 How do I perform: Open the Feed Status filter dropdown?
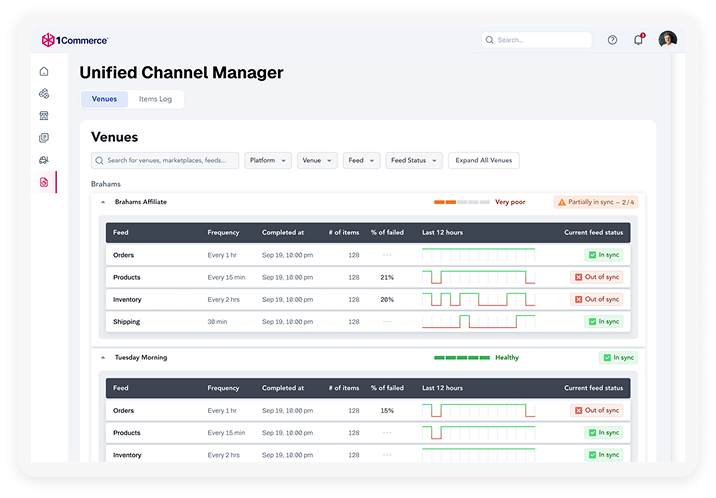point(414,161)
